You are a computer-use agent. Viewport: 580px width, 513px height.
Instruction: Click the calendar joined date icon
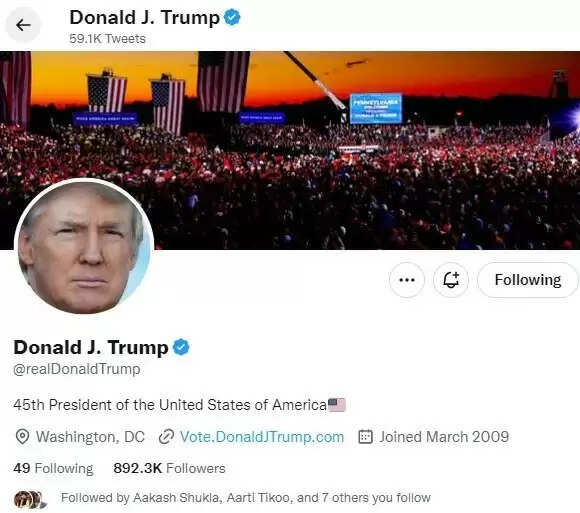click(x=365, y=437)
